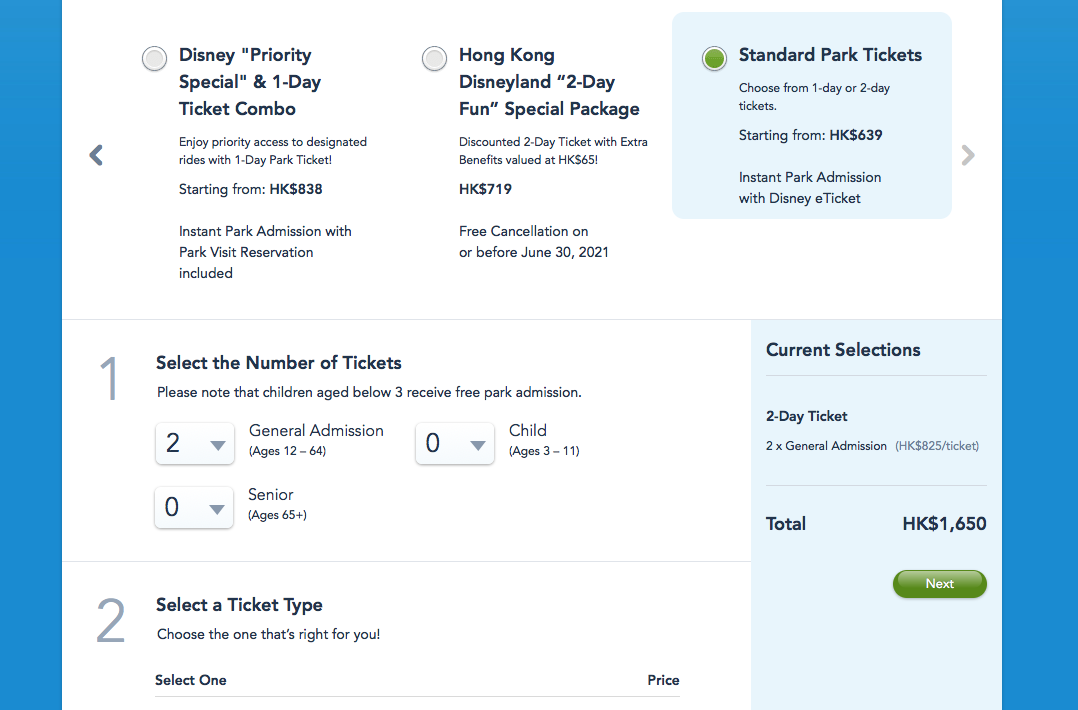Click the step 1 number indicator
The width and height of the screenshot is (1078, 710).
[109, 380]
